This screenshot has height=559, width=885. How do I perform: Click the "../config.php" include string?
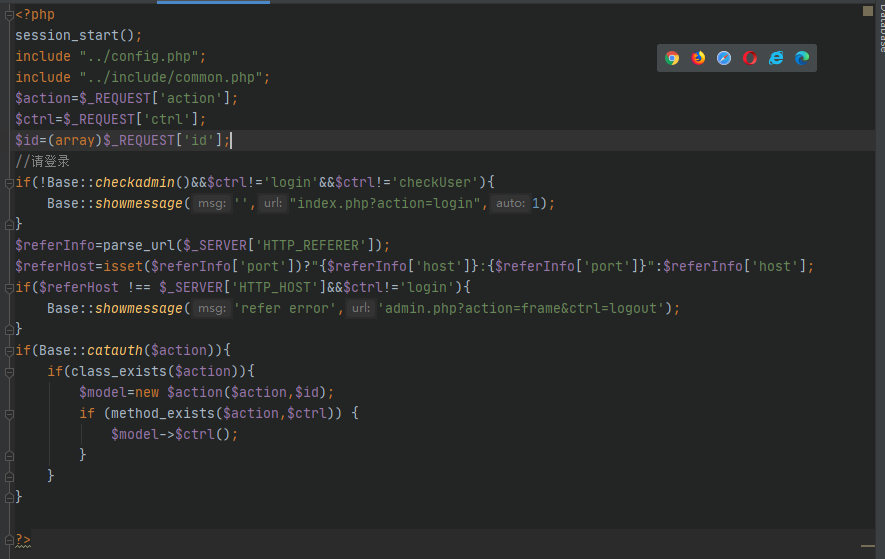pyautogui.click(x=138, y=56)
